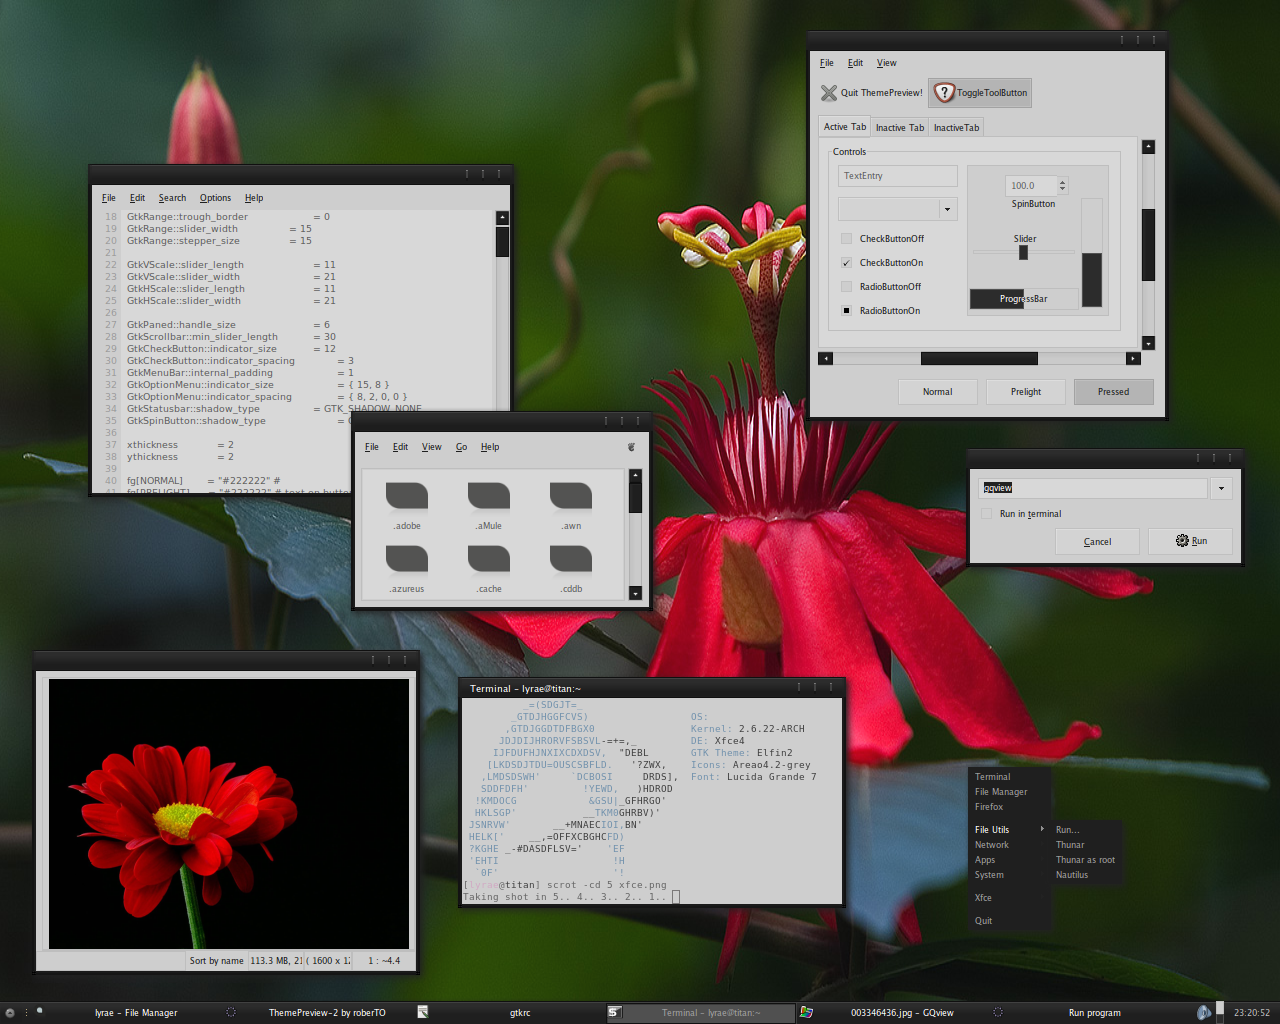Open the .adobe folder icon
Image resolution: width=1280 pixels, height=1024 pixels.
point(407,496)
